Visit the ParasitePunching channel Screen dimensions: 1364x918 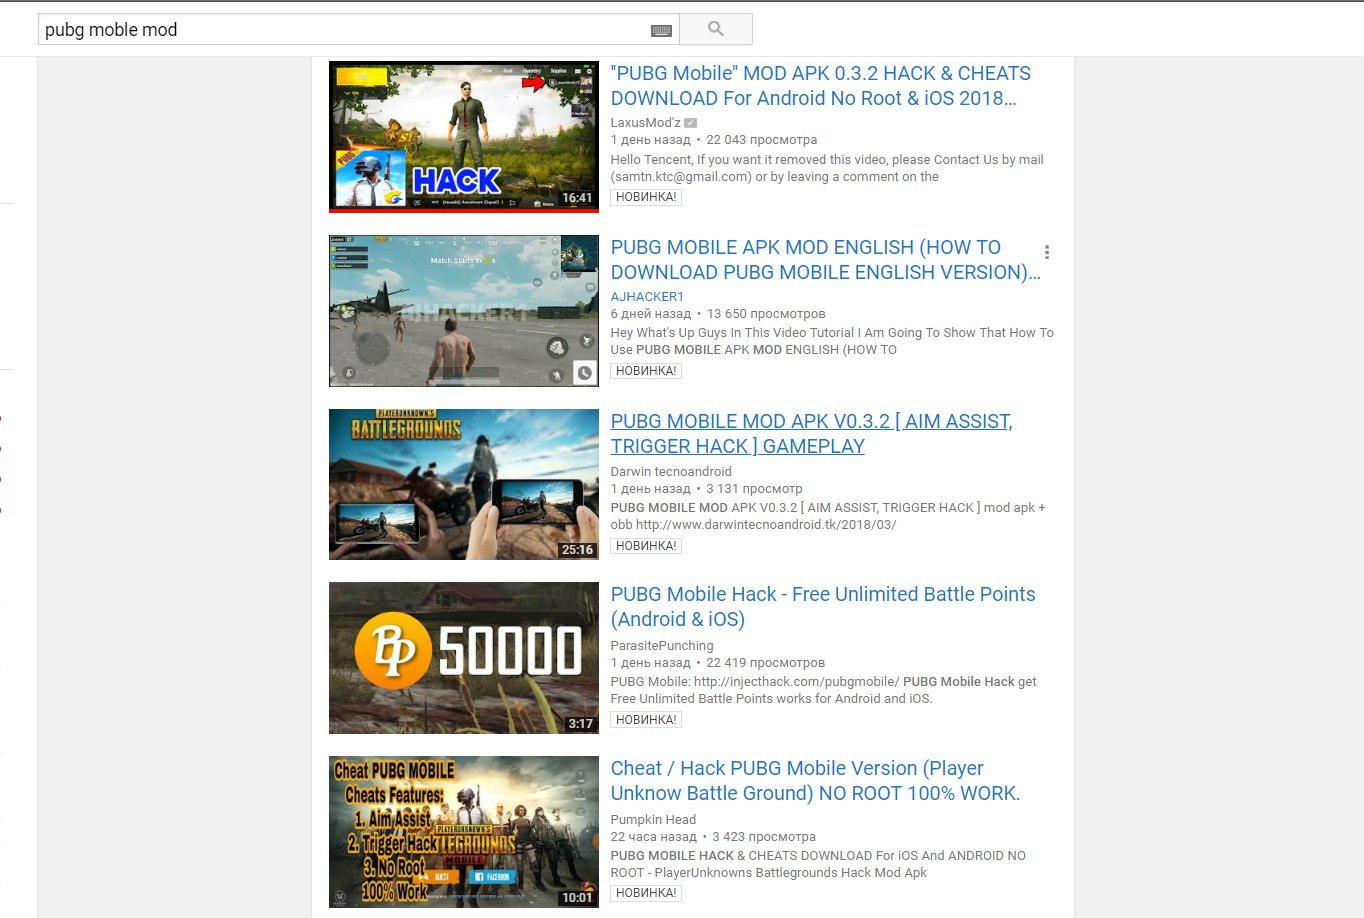pyautogui.click(x=662, y=646)
